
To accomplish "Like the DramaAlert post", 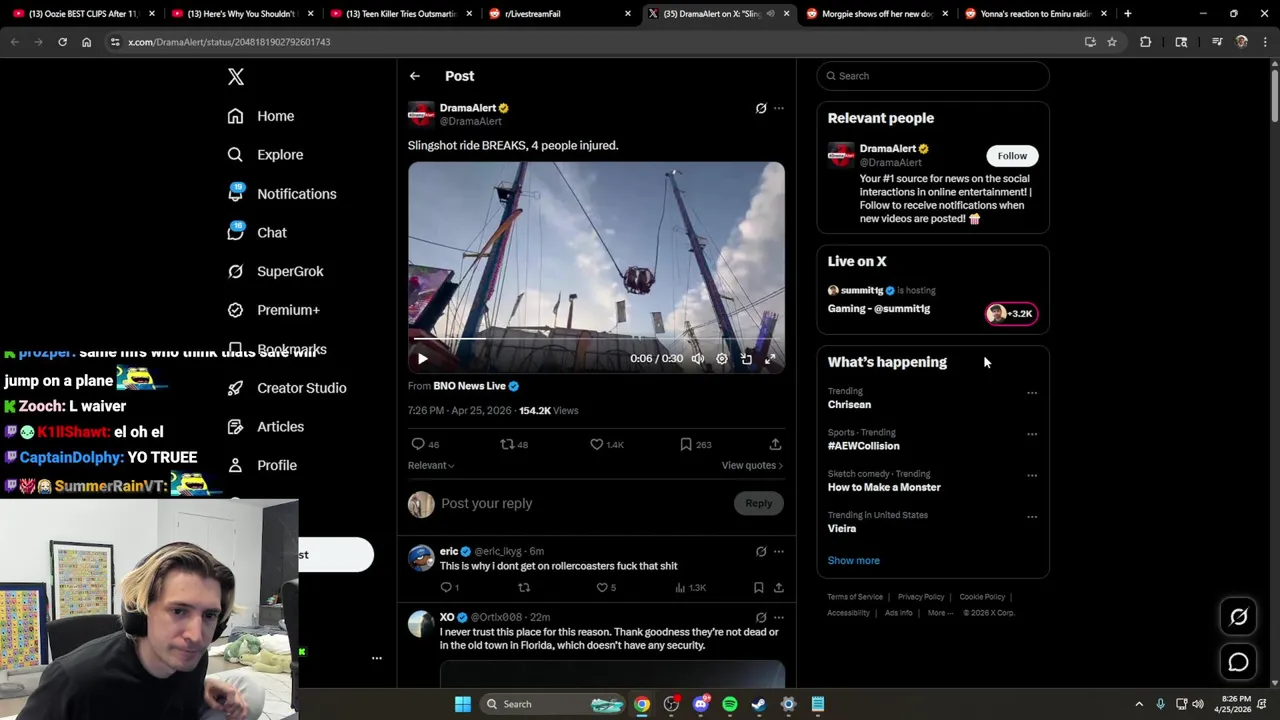I will [x=606, y=444].
